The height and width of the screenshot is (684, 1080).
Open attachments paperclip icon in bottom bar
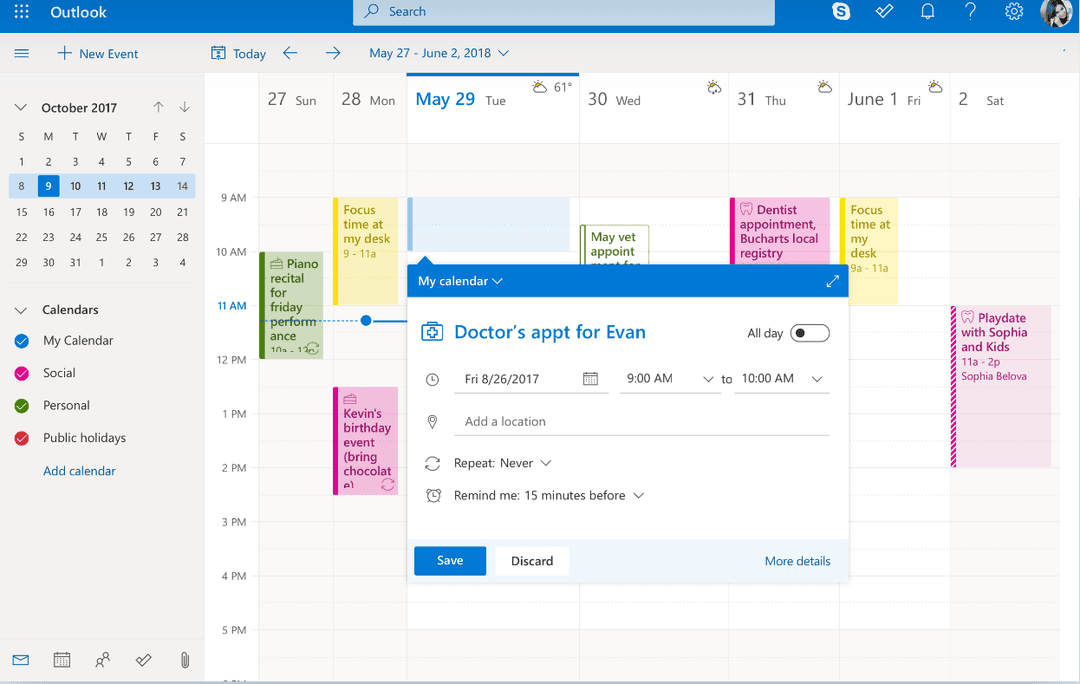pyautogui.click(x=184, y=660)
